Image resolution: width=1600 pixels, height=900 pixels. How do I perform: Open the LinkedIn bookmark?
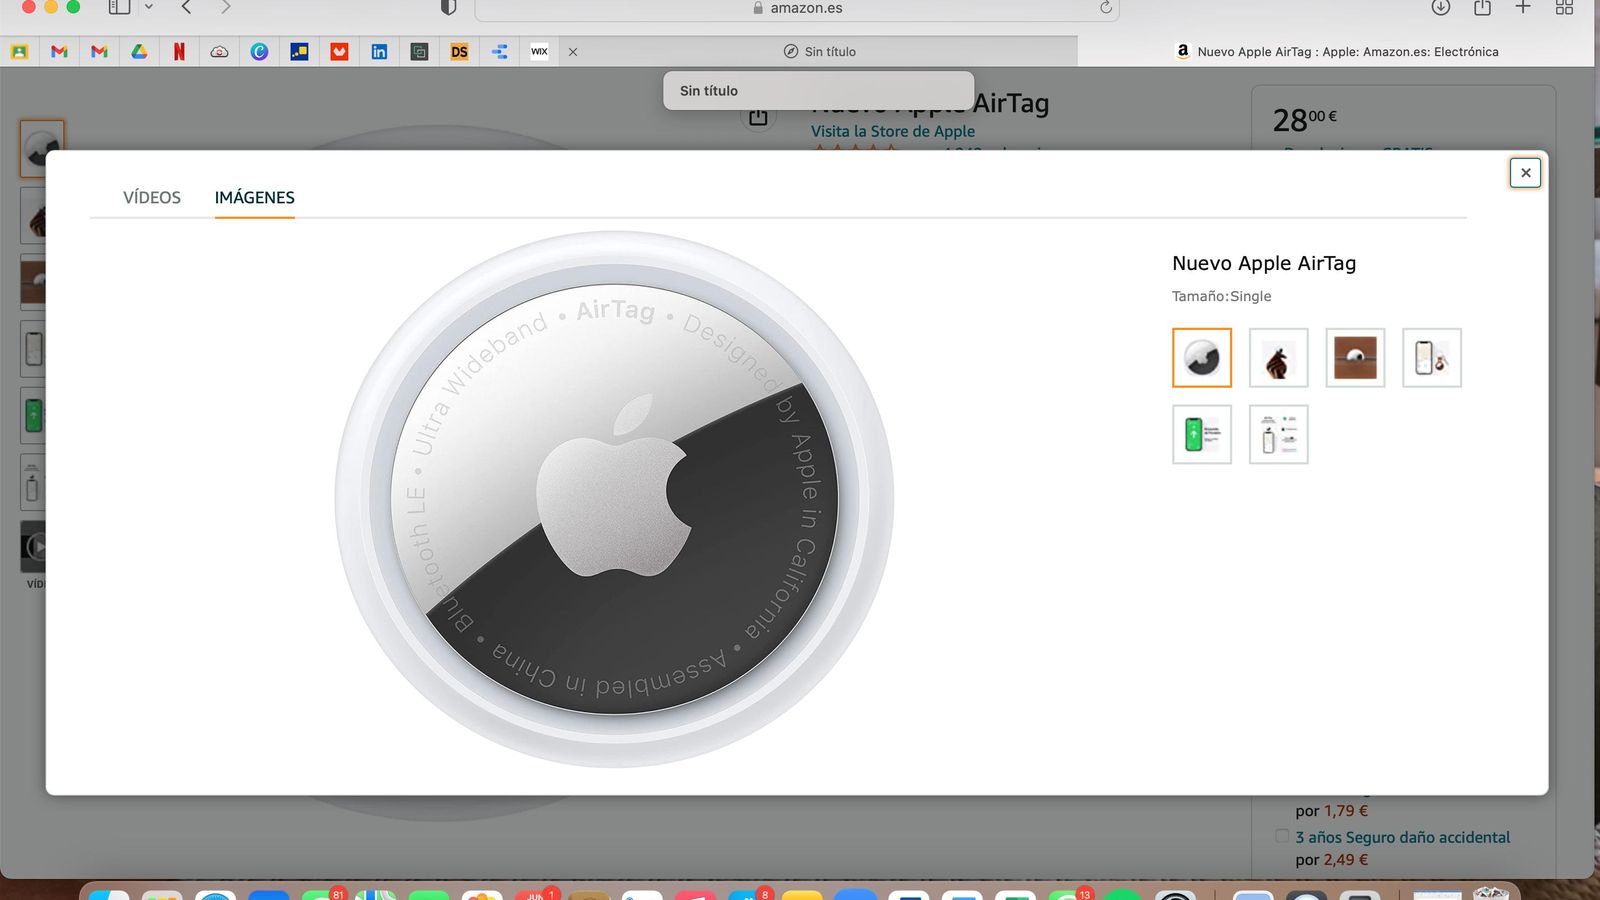[x=380, y=51]
